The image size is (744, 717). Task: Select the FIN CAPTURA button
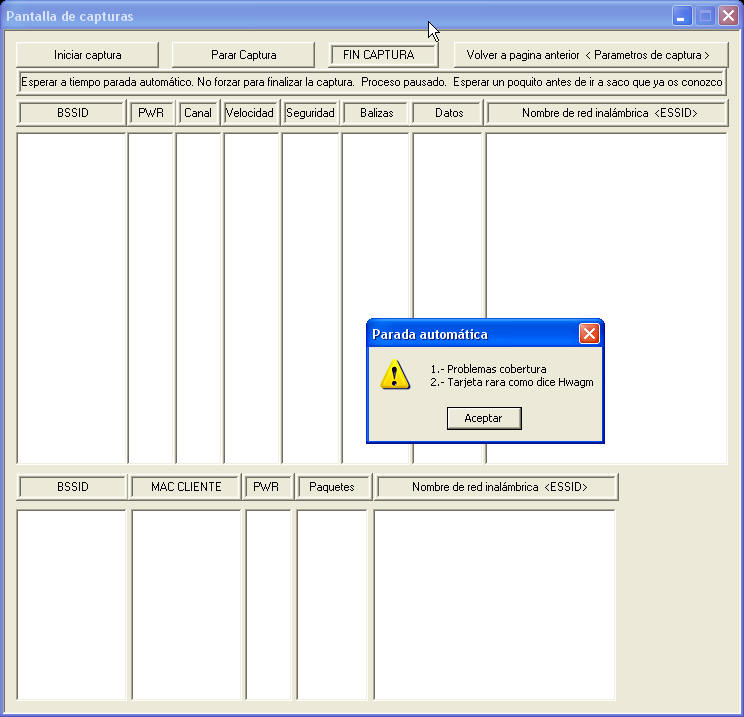tap(383, 55)
